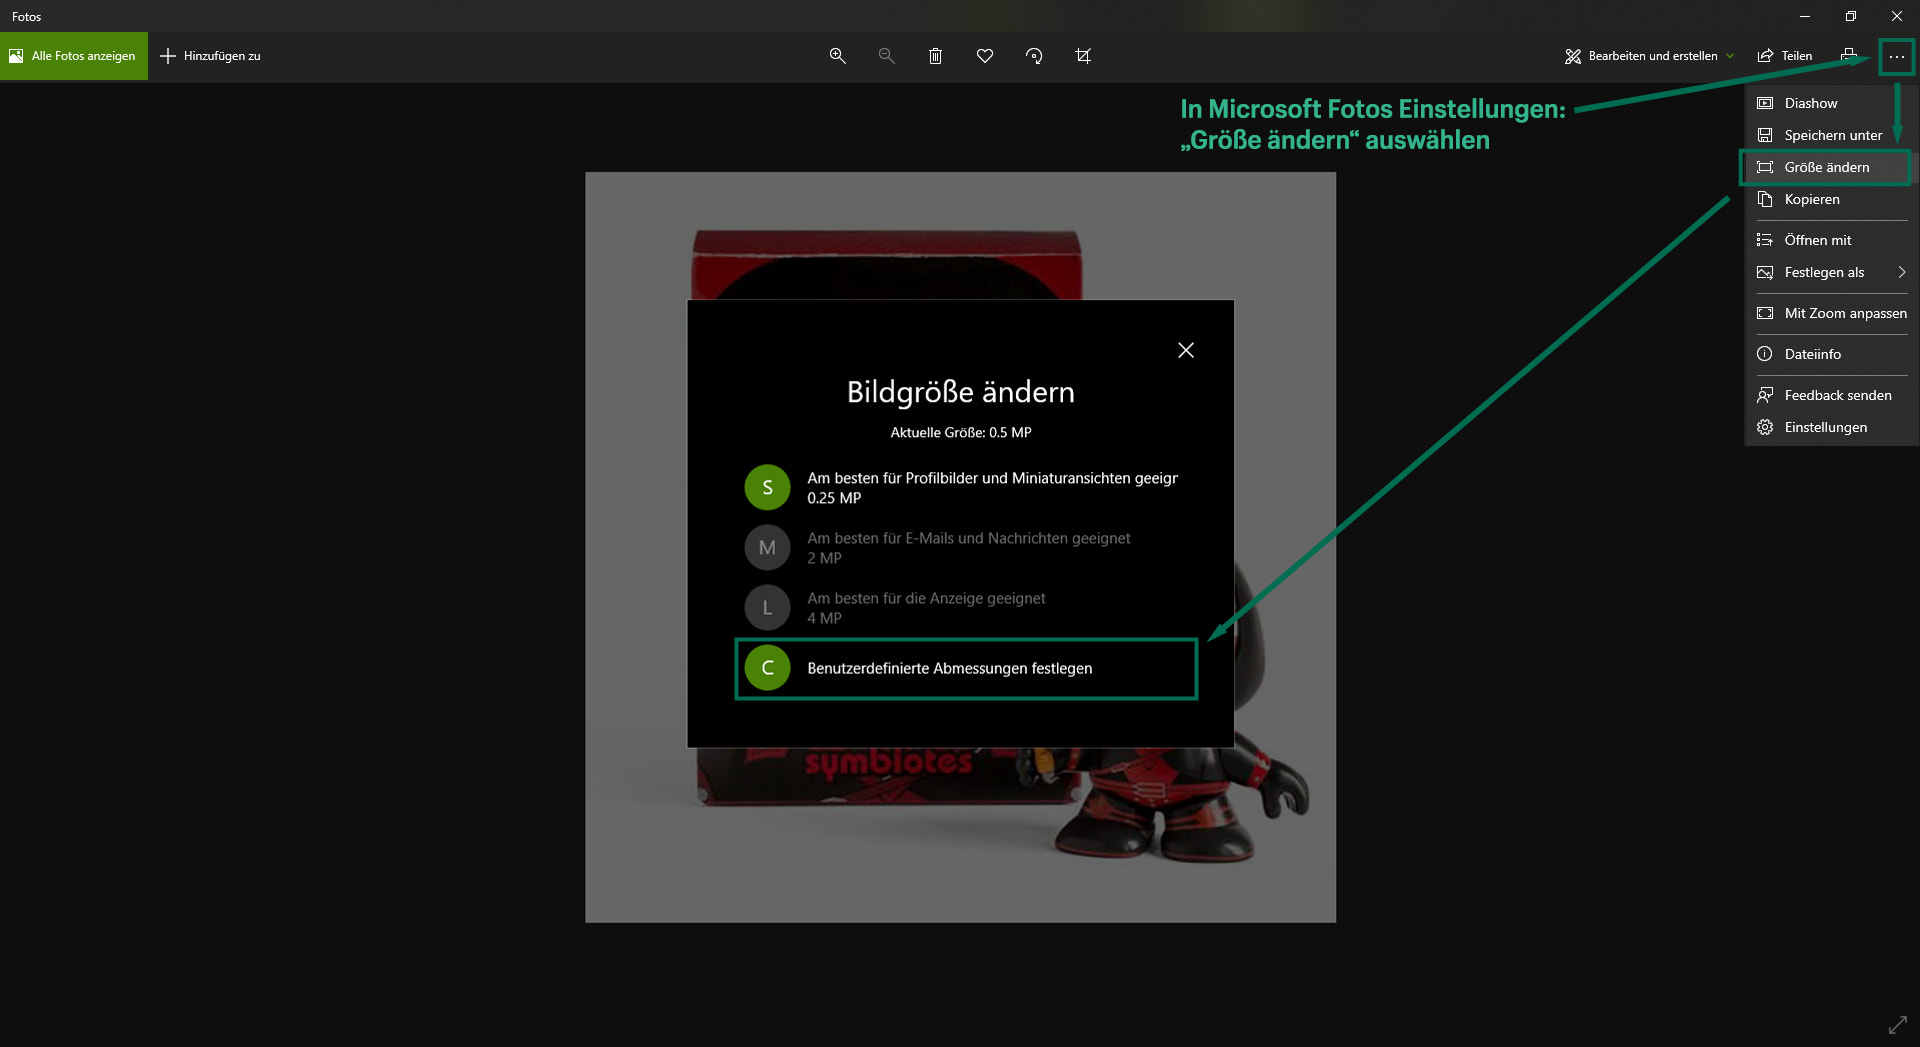The width and height of the screenshot is (1920, 1047).
Task: Choose size L for die Anzeige geeignet
Action: [767, 607]
